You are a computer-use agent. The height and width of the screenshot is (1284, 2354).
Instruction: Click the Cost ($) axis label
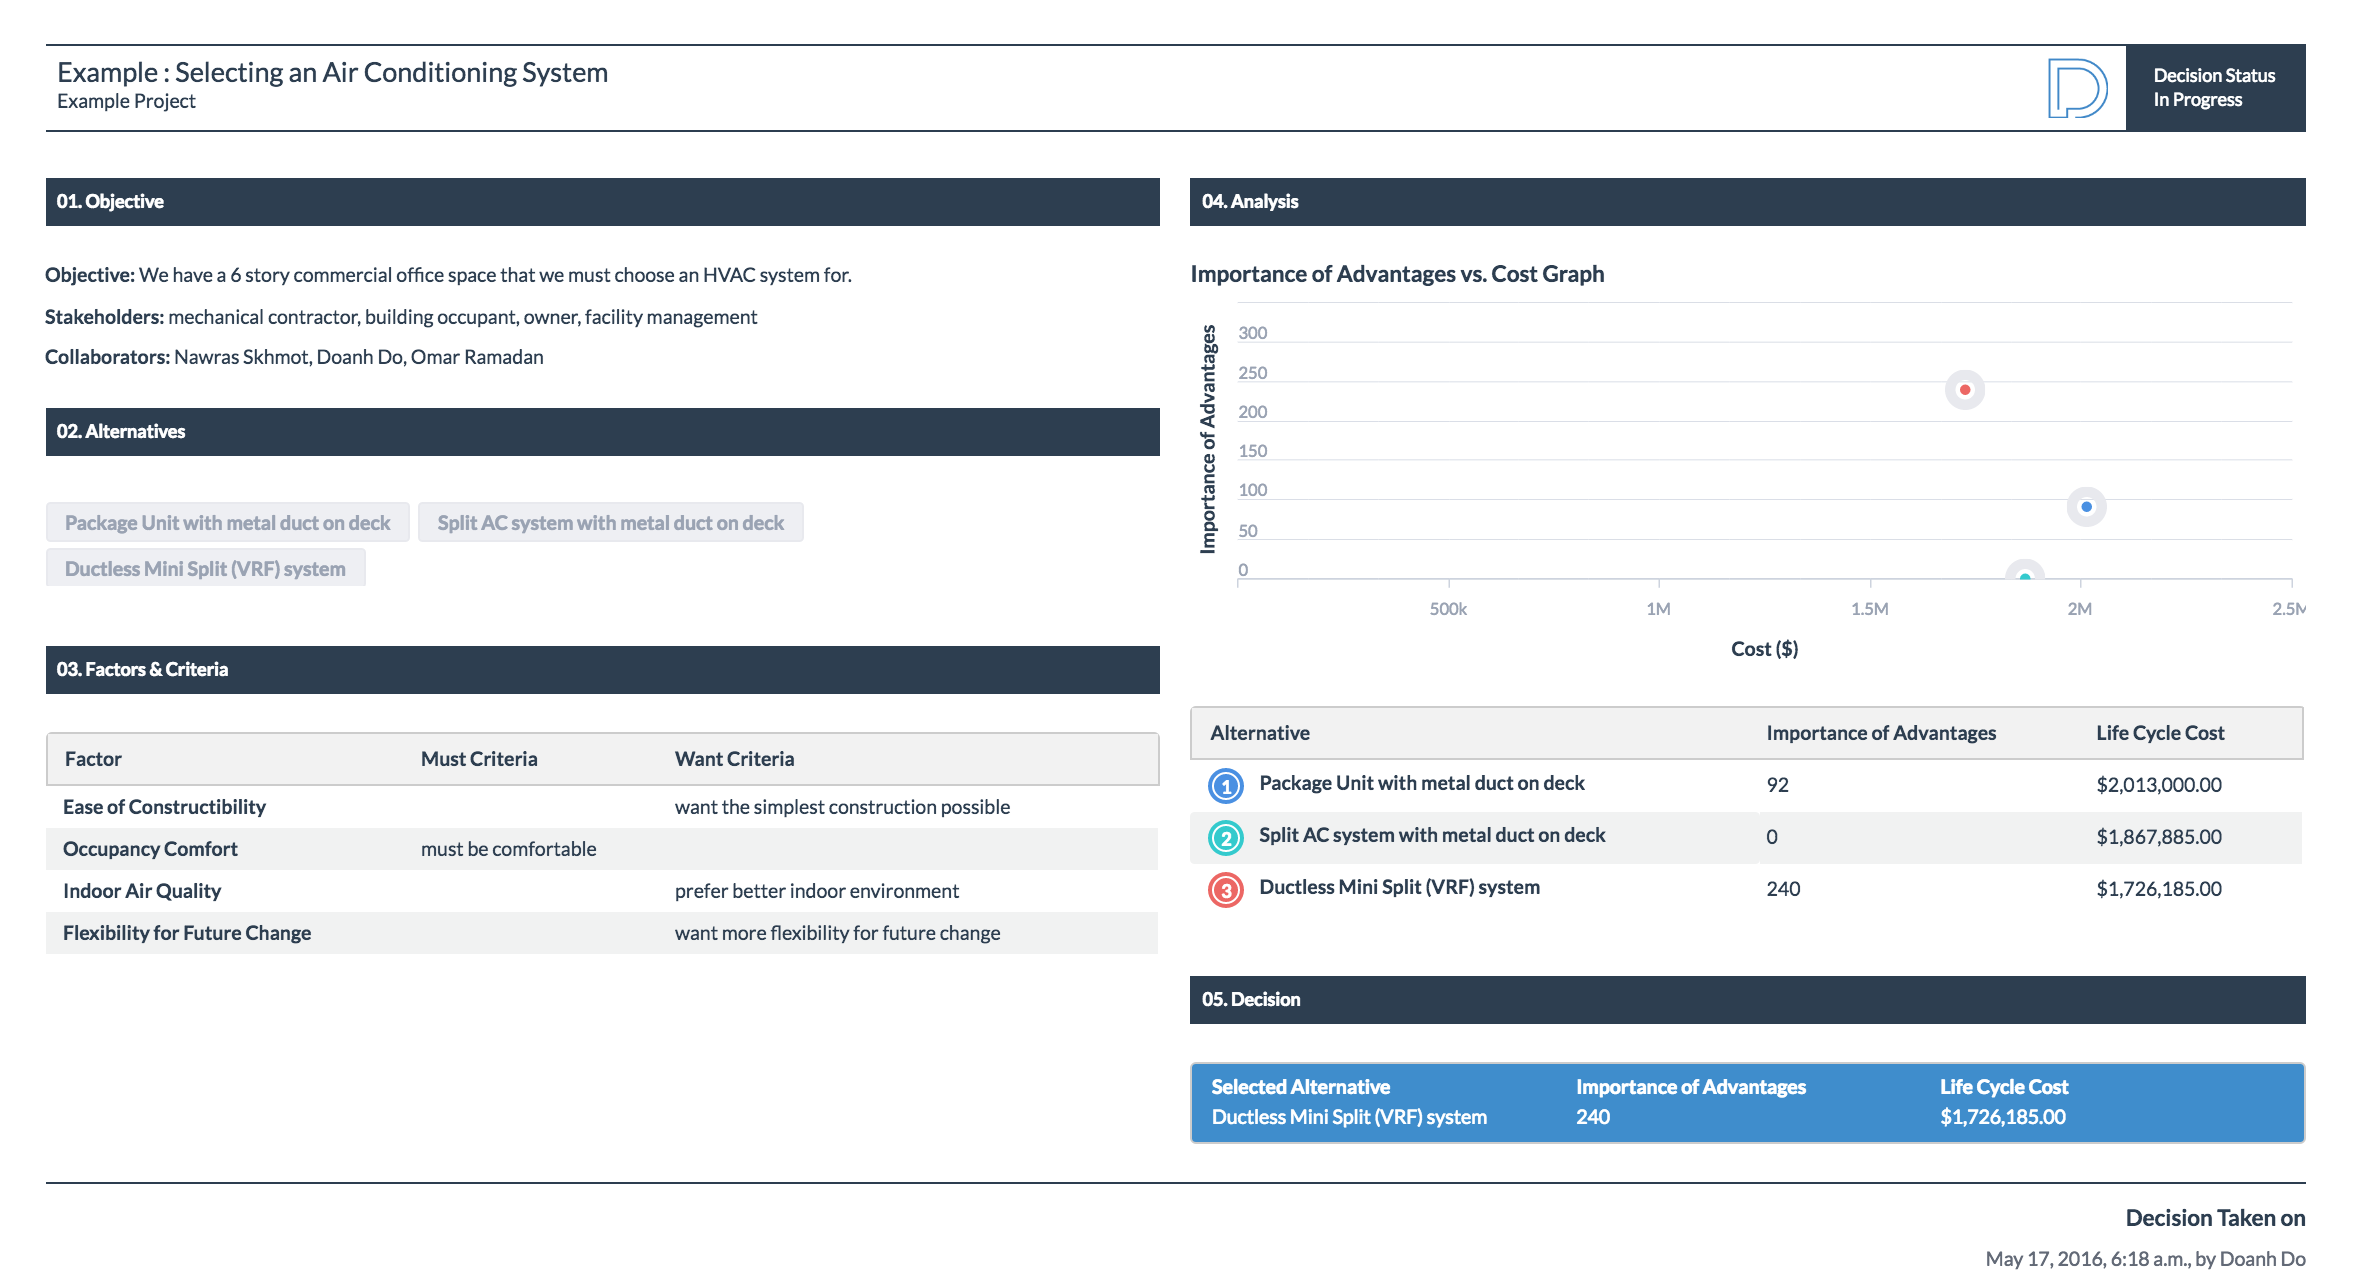coord(1764,649)
